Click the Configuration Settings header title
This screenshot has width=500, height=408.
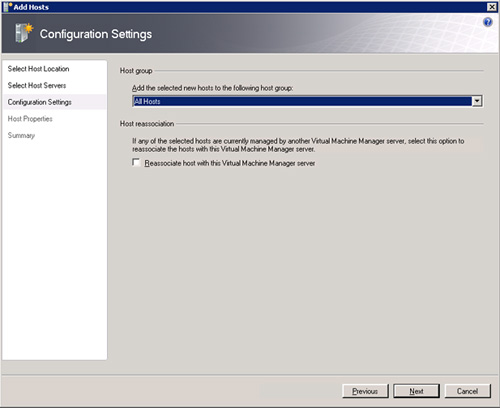click(96, 34)
